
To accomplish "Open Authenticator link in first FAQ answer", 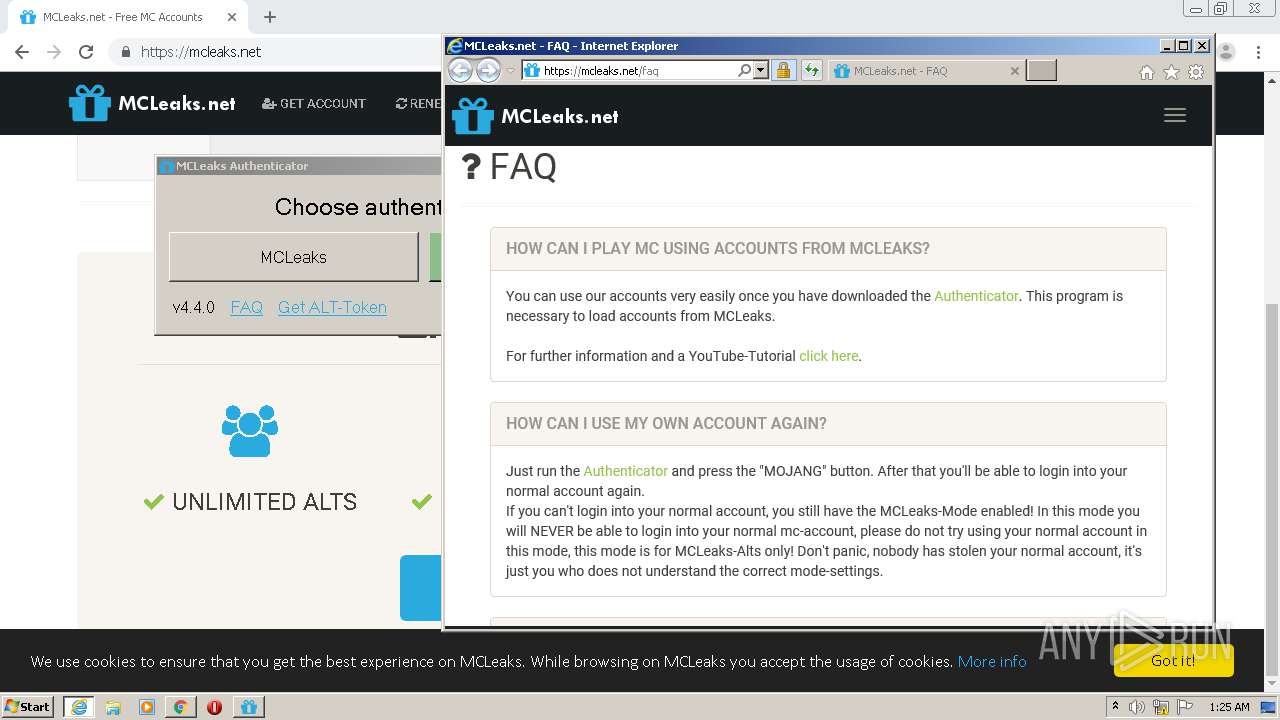I will (x=976, y=296).
